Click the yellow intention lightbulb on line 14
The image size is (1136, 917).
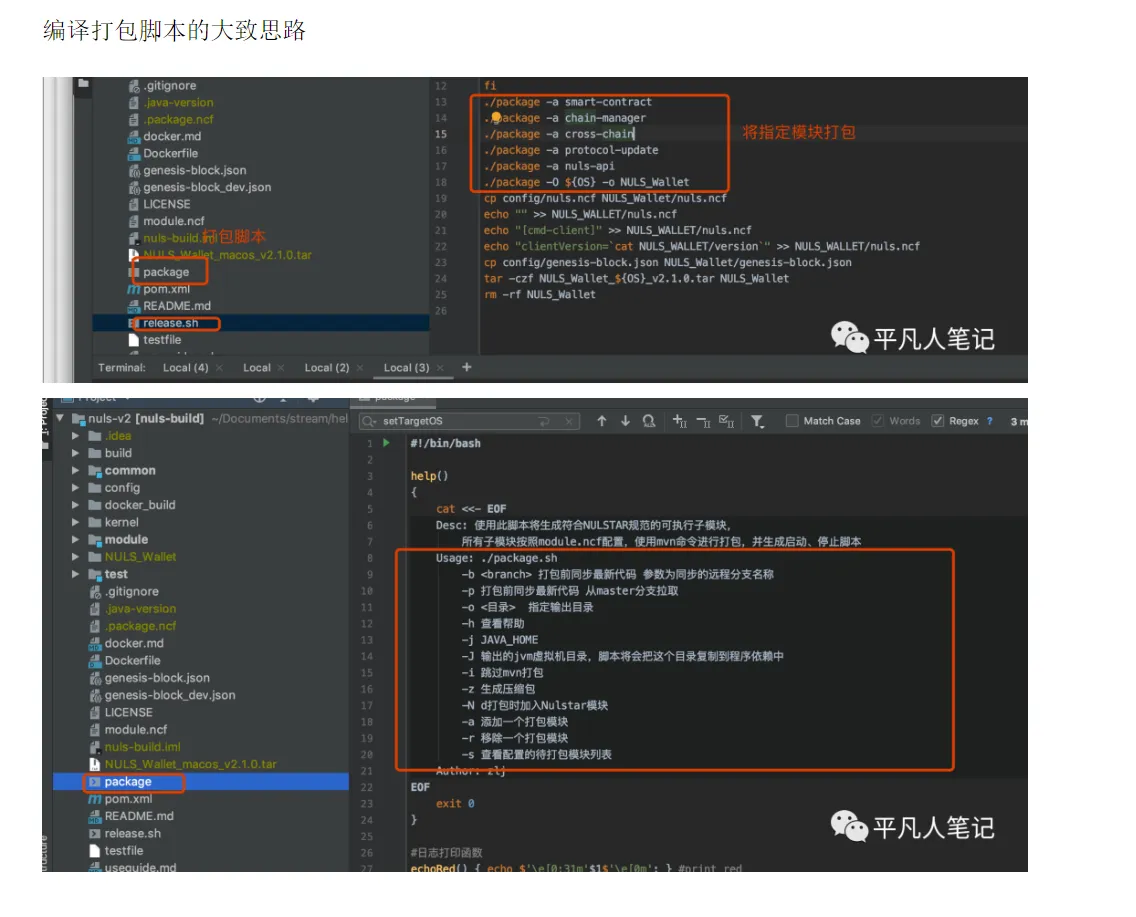pos(496,117)
